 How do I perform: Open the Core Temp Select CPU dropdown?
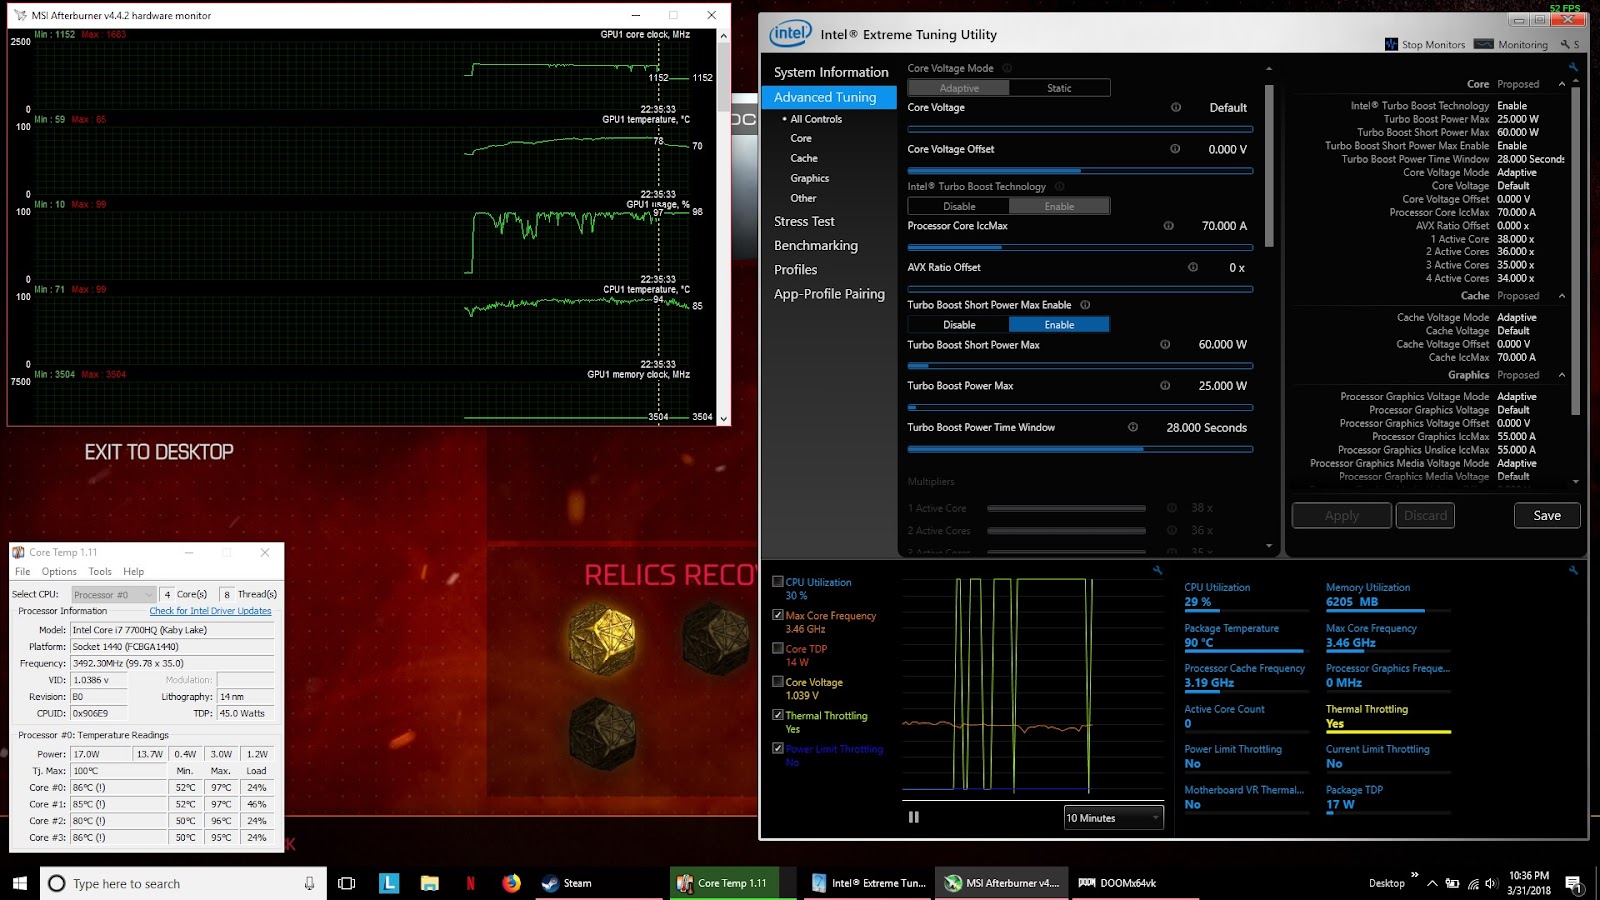coord(113,594)
